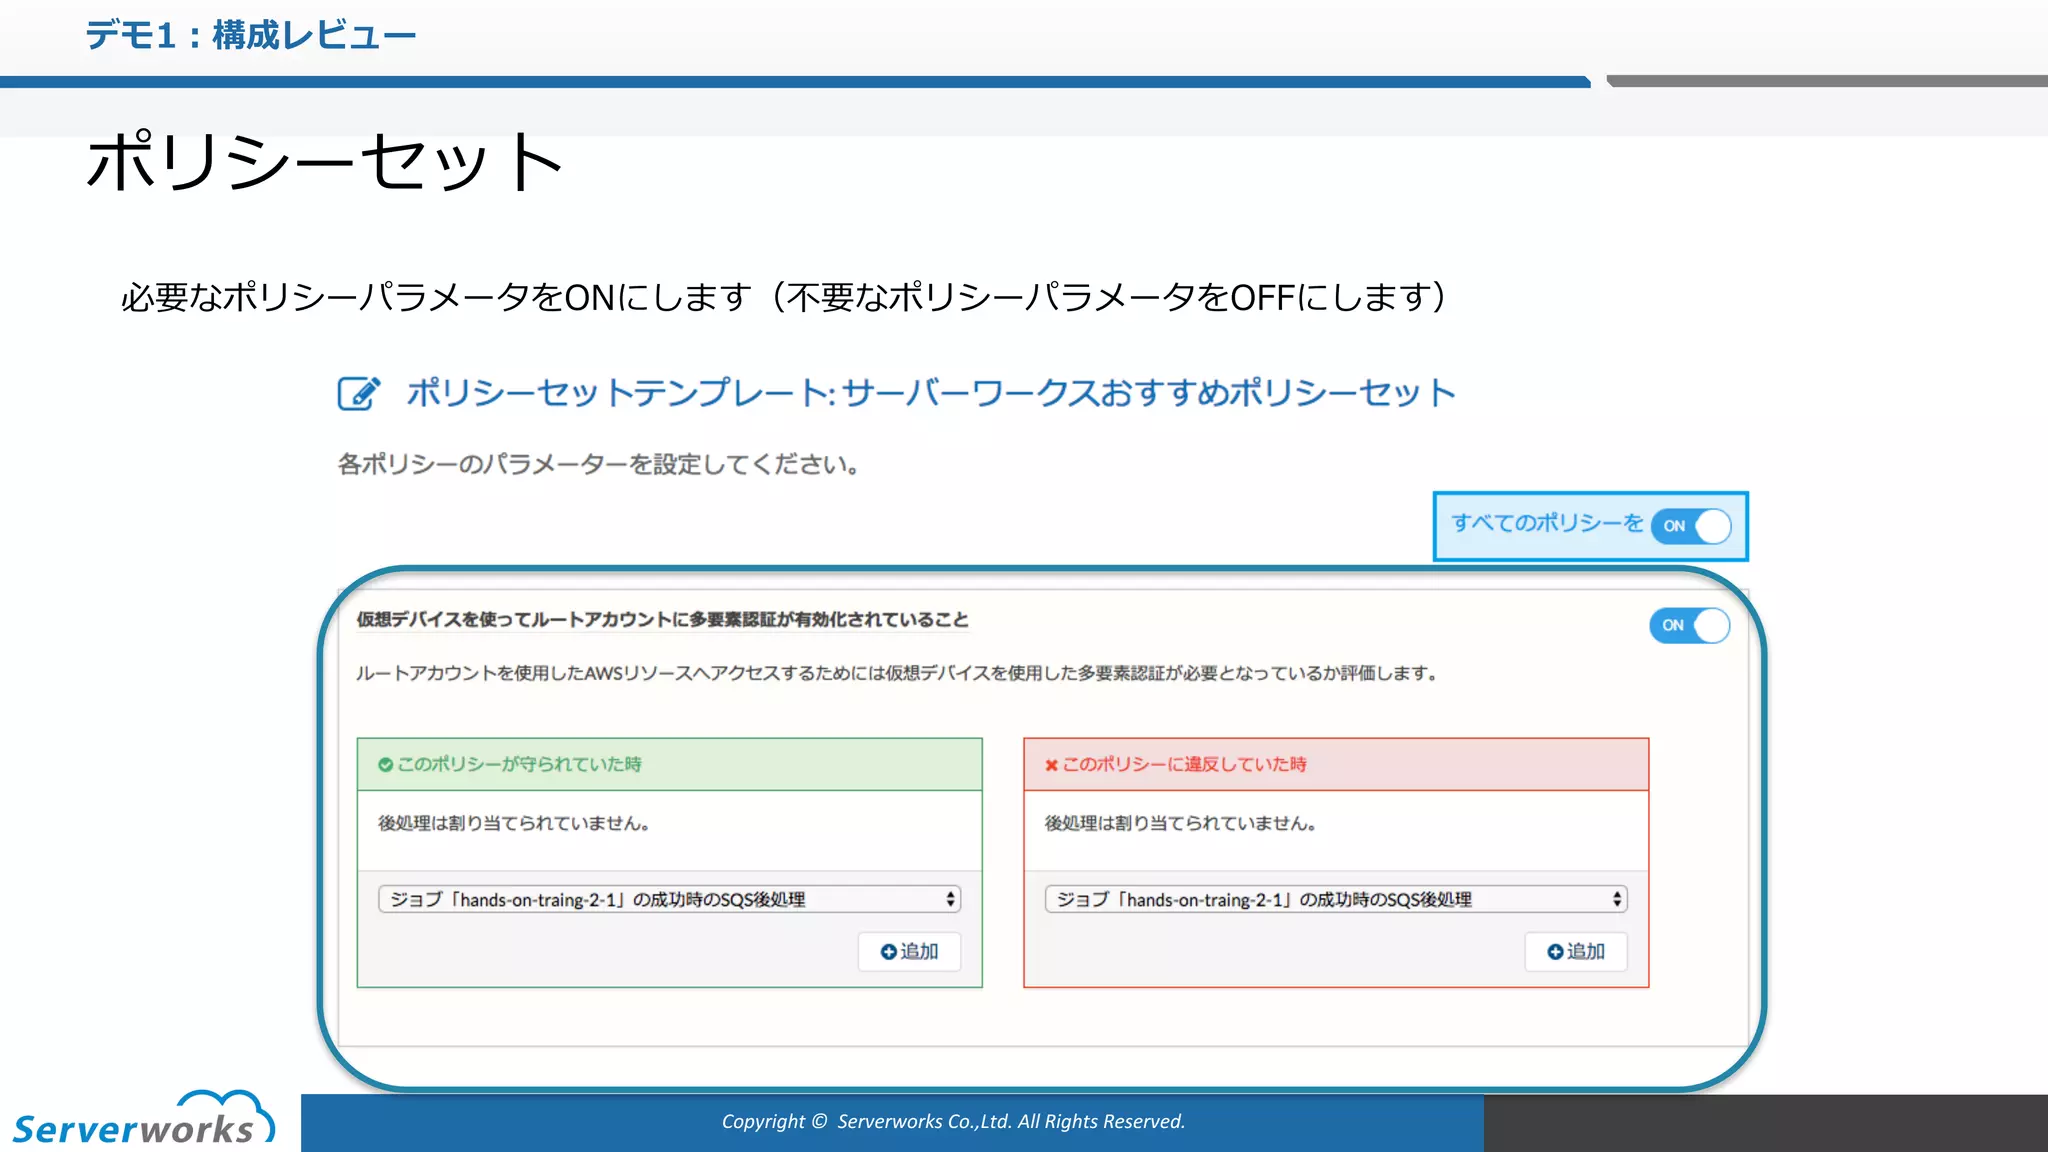Toggle the すべてのポリシーを ON switch
2048x1152 pixels.
(x=1691, y=526)
